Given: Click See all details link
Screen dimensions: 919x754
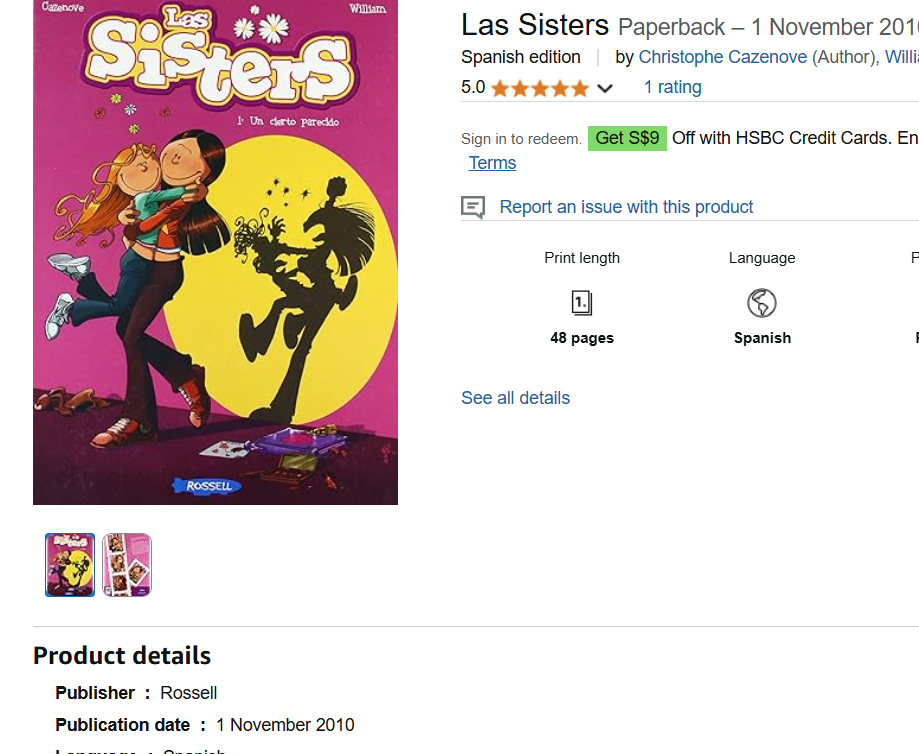Looking at the screenshot, I should click(515, 398).
